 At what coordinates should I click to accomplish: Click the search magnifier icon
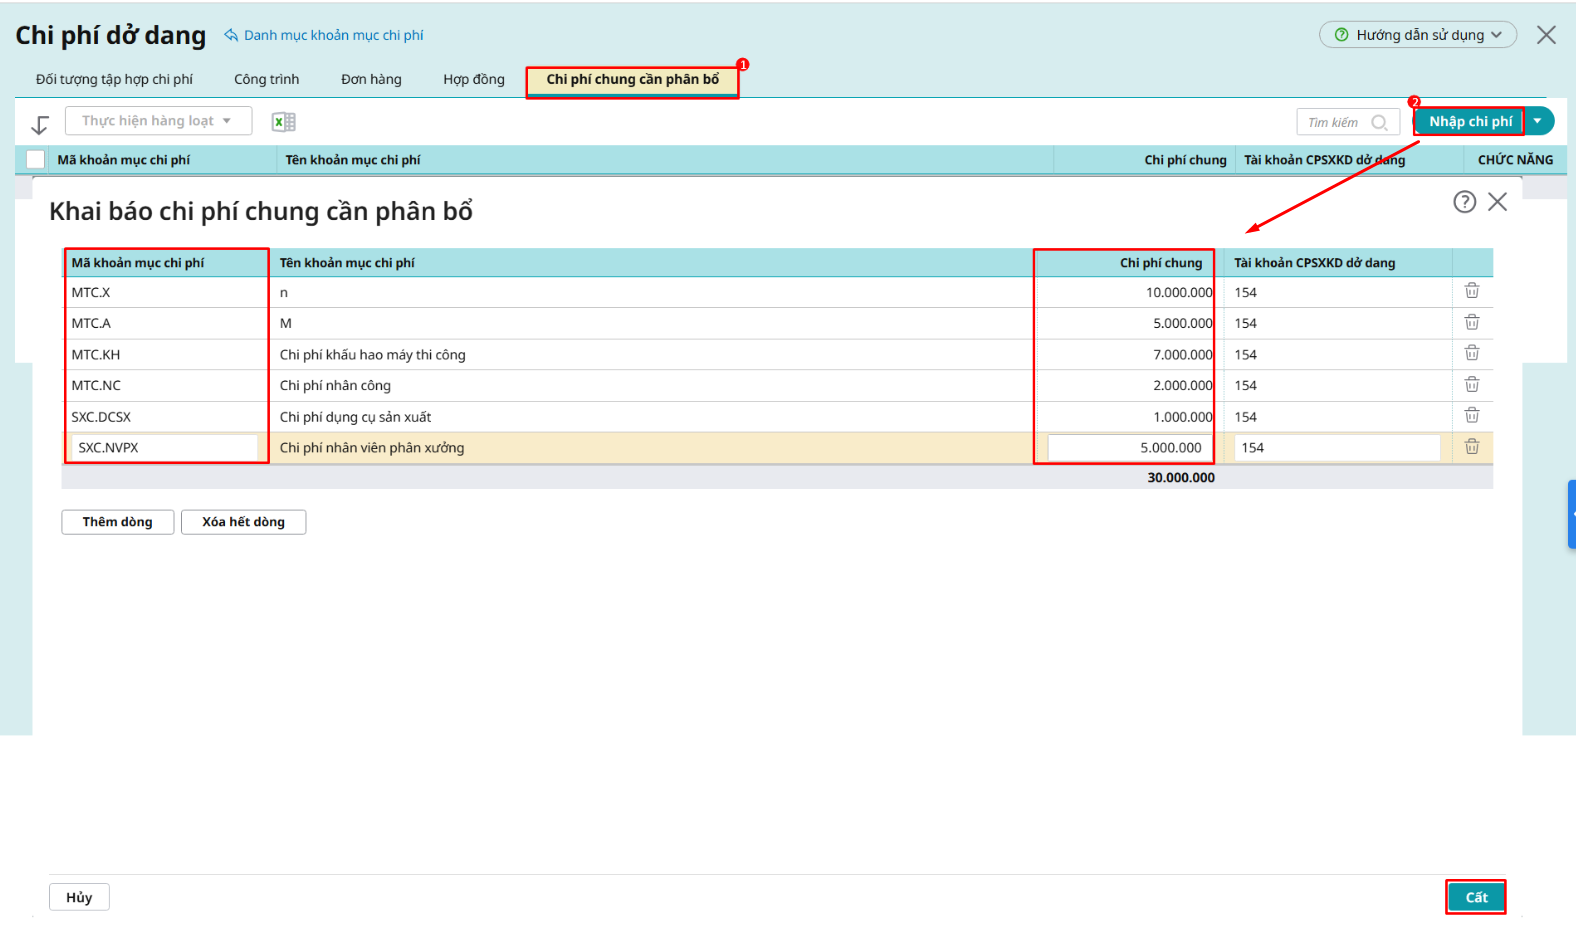(1379, 122)
